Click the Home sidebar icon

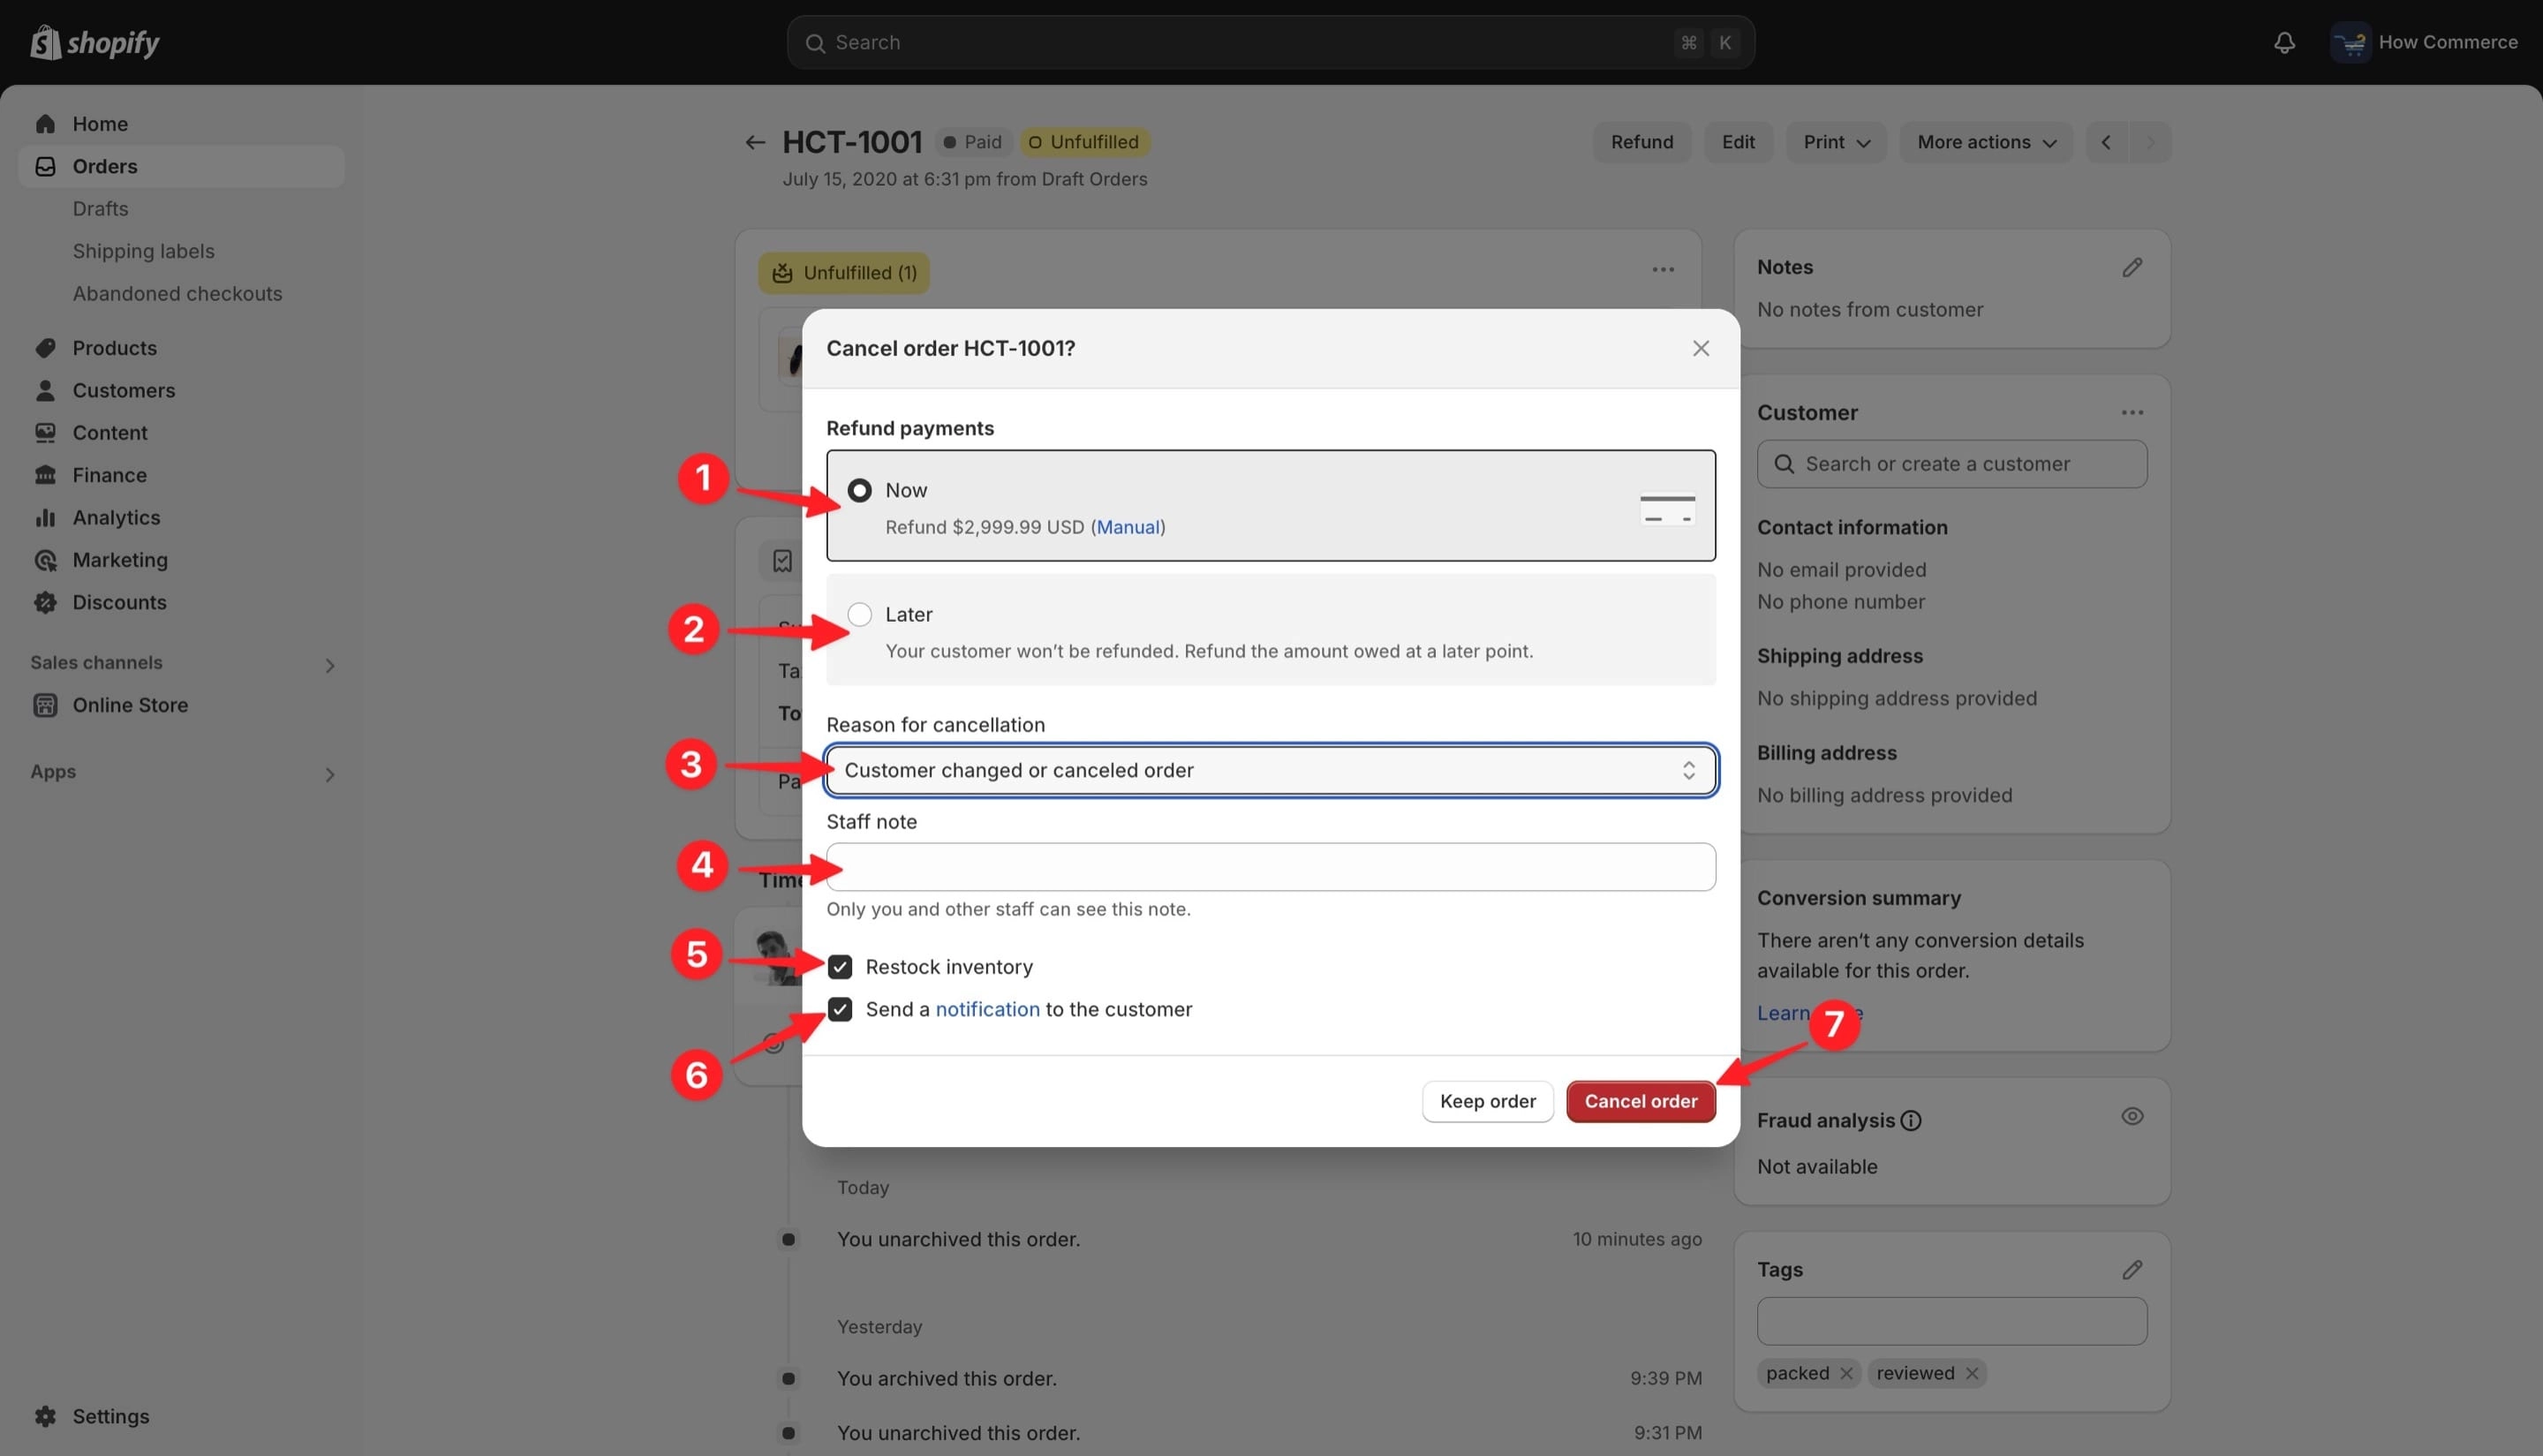pos(45,124)
